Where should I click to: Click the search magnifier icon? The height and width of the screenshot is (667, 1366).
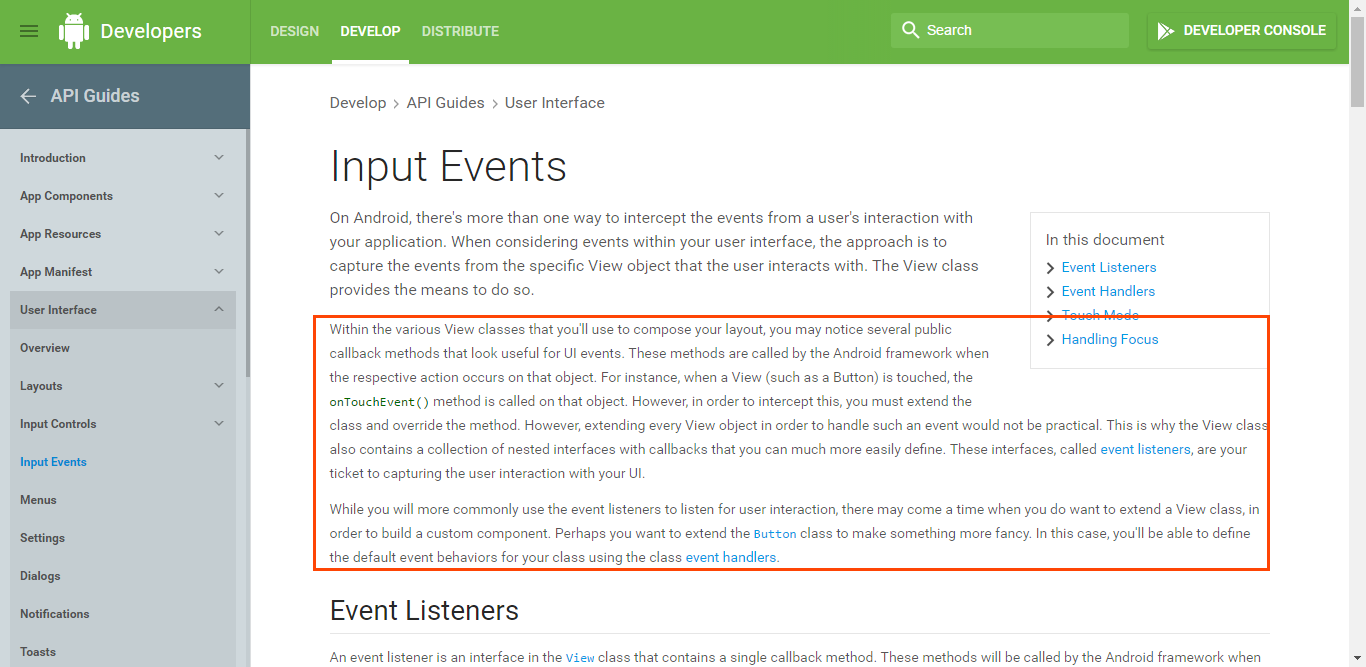(x=910, y=30)
